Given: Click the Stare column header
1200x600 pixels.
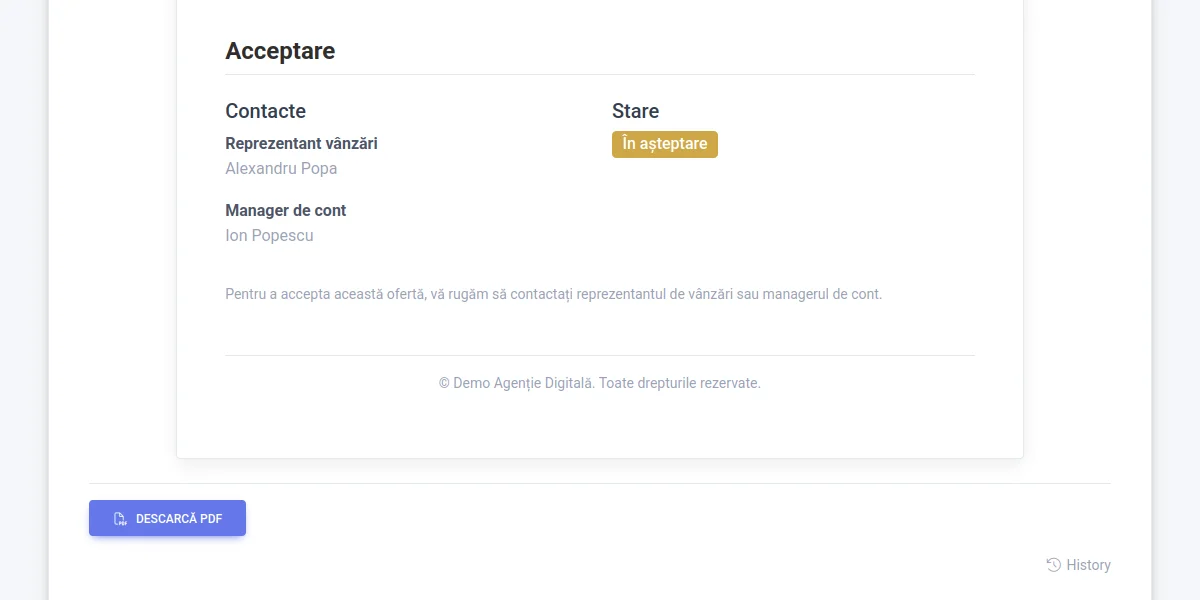Looking at the screenshot, I should (635, 111).
